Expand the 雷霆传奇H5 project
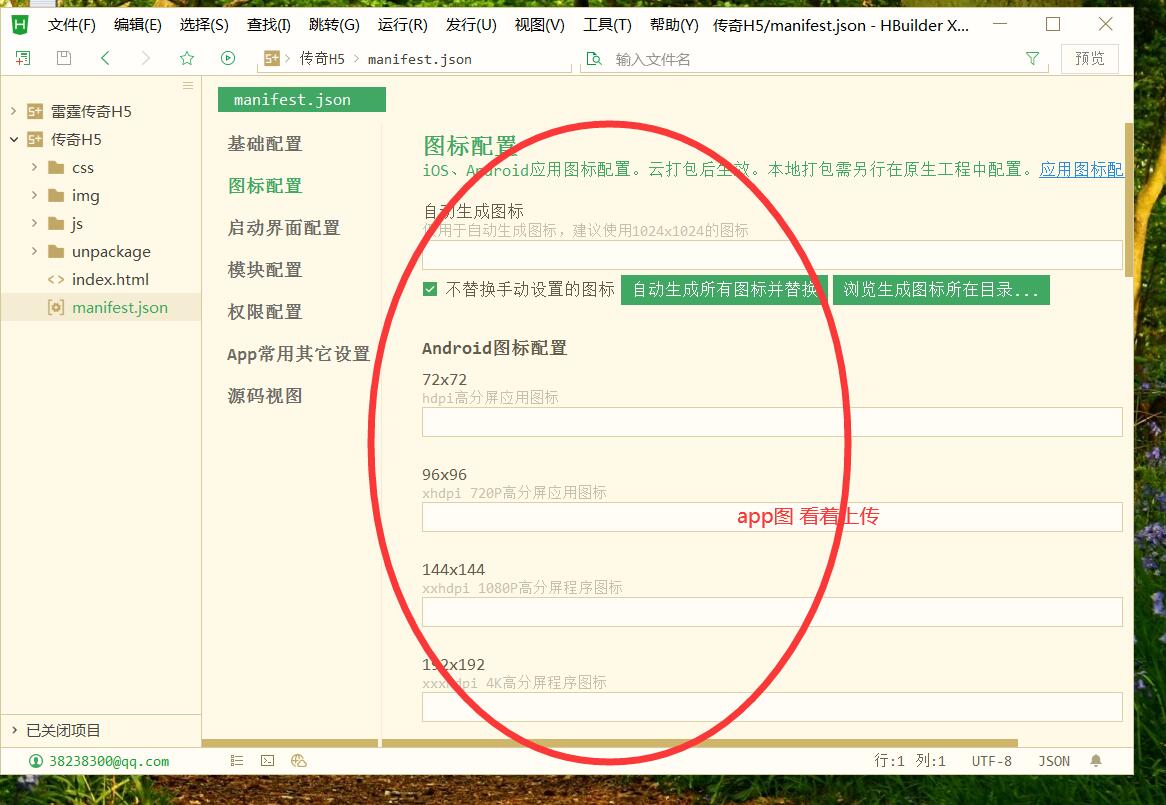1166x805 pixels. pos(14,111)
